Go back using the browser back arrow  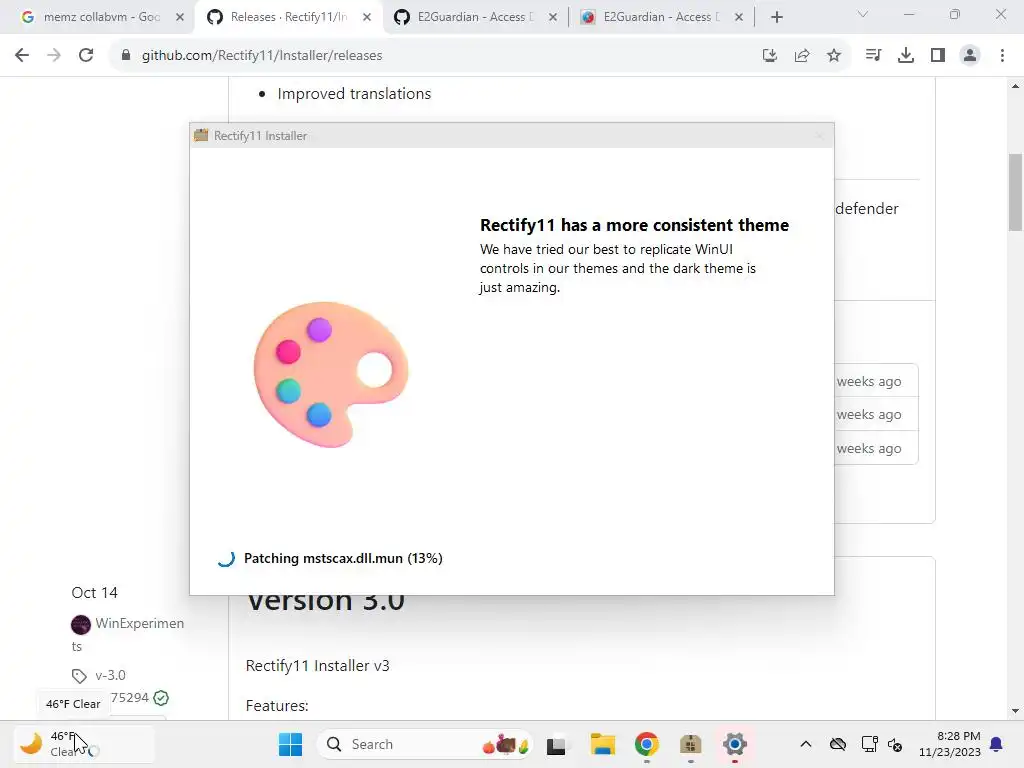pyautogui.click(x=22, y=56)
